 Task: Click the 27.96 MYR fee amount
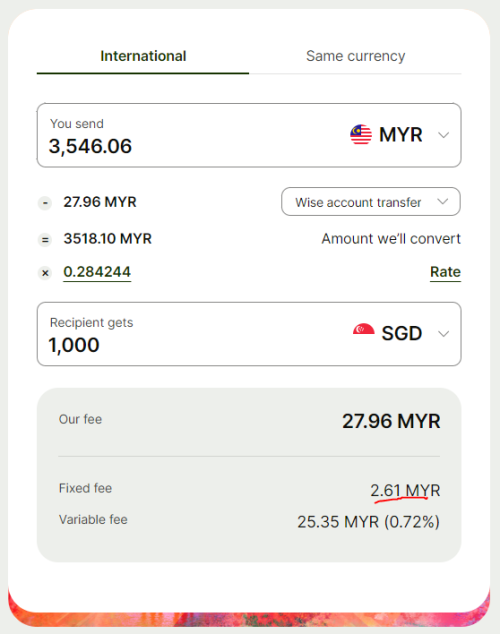tap(100, 202)
